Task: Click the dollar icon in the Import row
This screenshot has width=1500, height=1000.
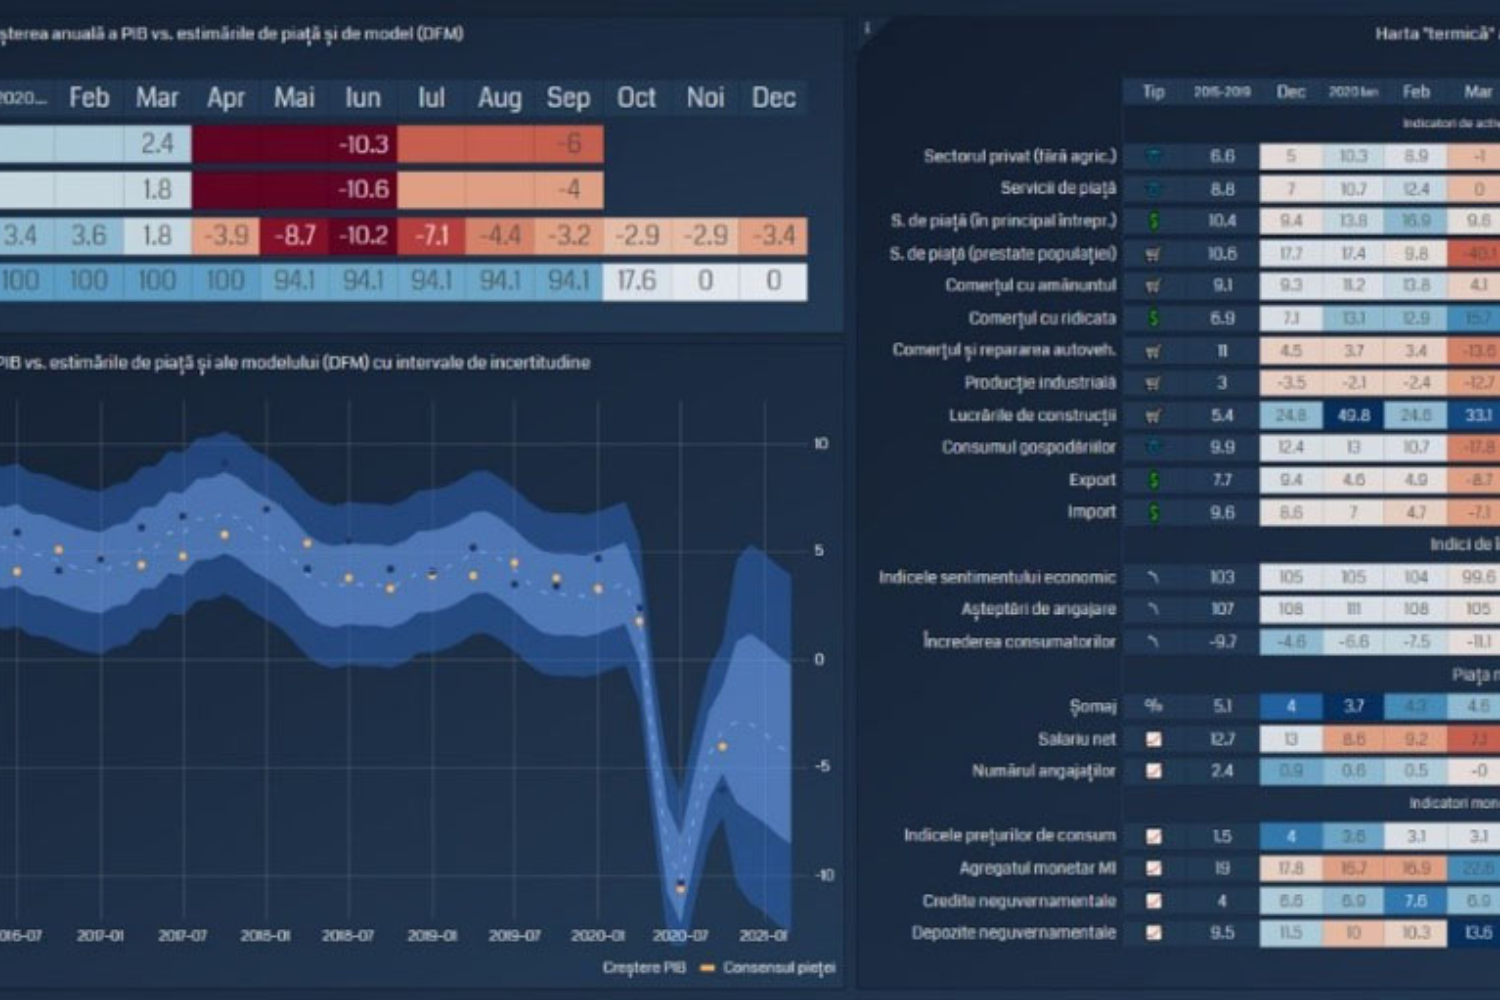Action: tap(1153, 512)
